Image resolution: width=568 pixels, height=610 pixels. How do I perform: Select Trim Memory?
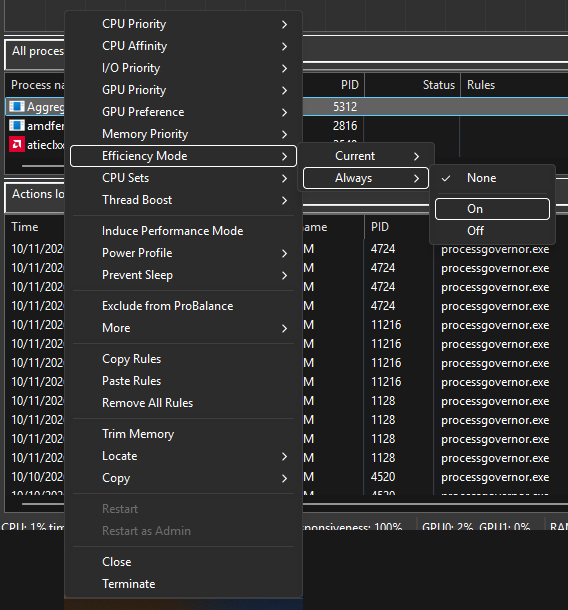183,434
